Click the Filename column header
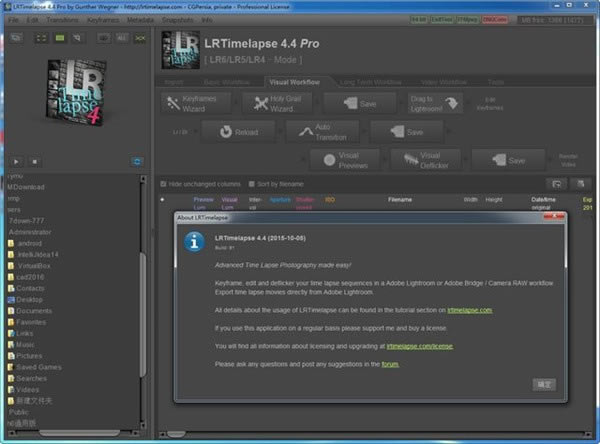This screenshot has width=600, height=444. [x=400, y=200]
